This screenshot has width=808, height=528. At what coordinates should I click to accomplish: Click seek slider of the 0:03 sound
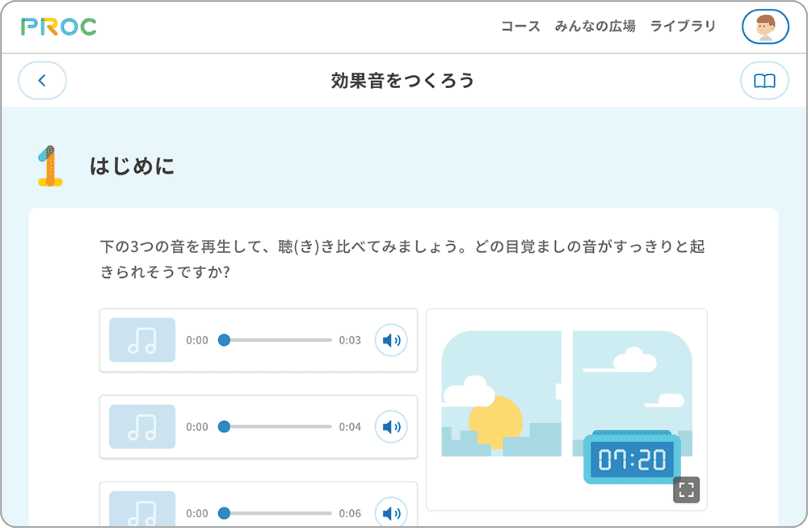(275, 340)
